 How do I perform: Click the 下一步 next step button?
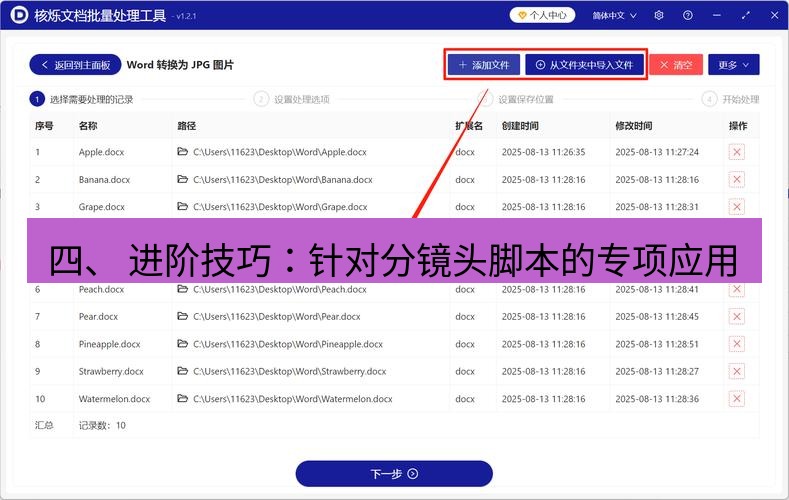coord(394,474)
